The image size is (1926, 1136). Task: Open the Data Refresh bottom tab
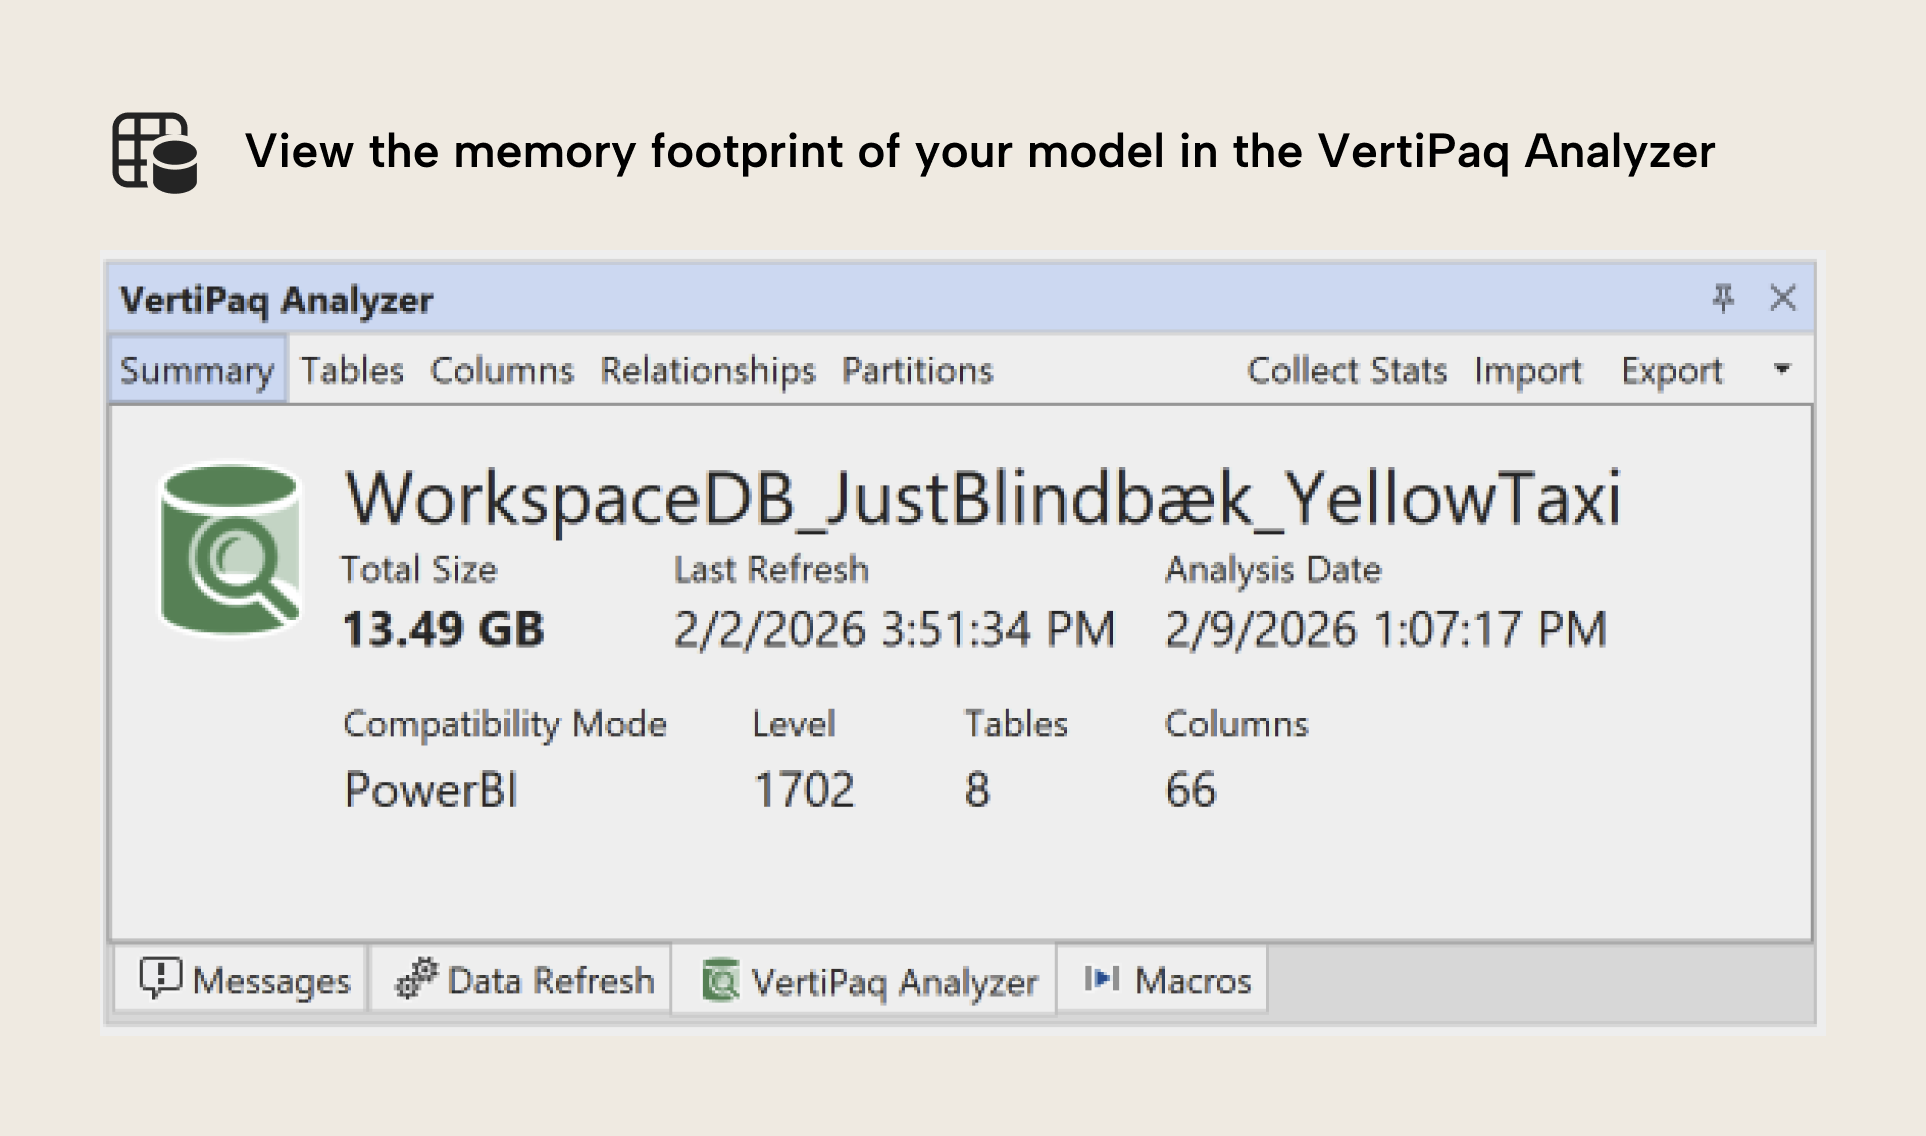[x=520, y=980]
